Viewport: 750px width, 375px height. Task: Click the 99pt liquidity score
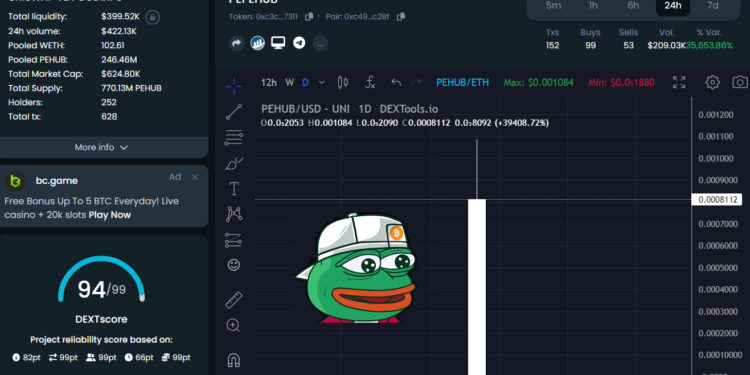[x=176, y=357]
